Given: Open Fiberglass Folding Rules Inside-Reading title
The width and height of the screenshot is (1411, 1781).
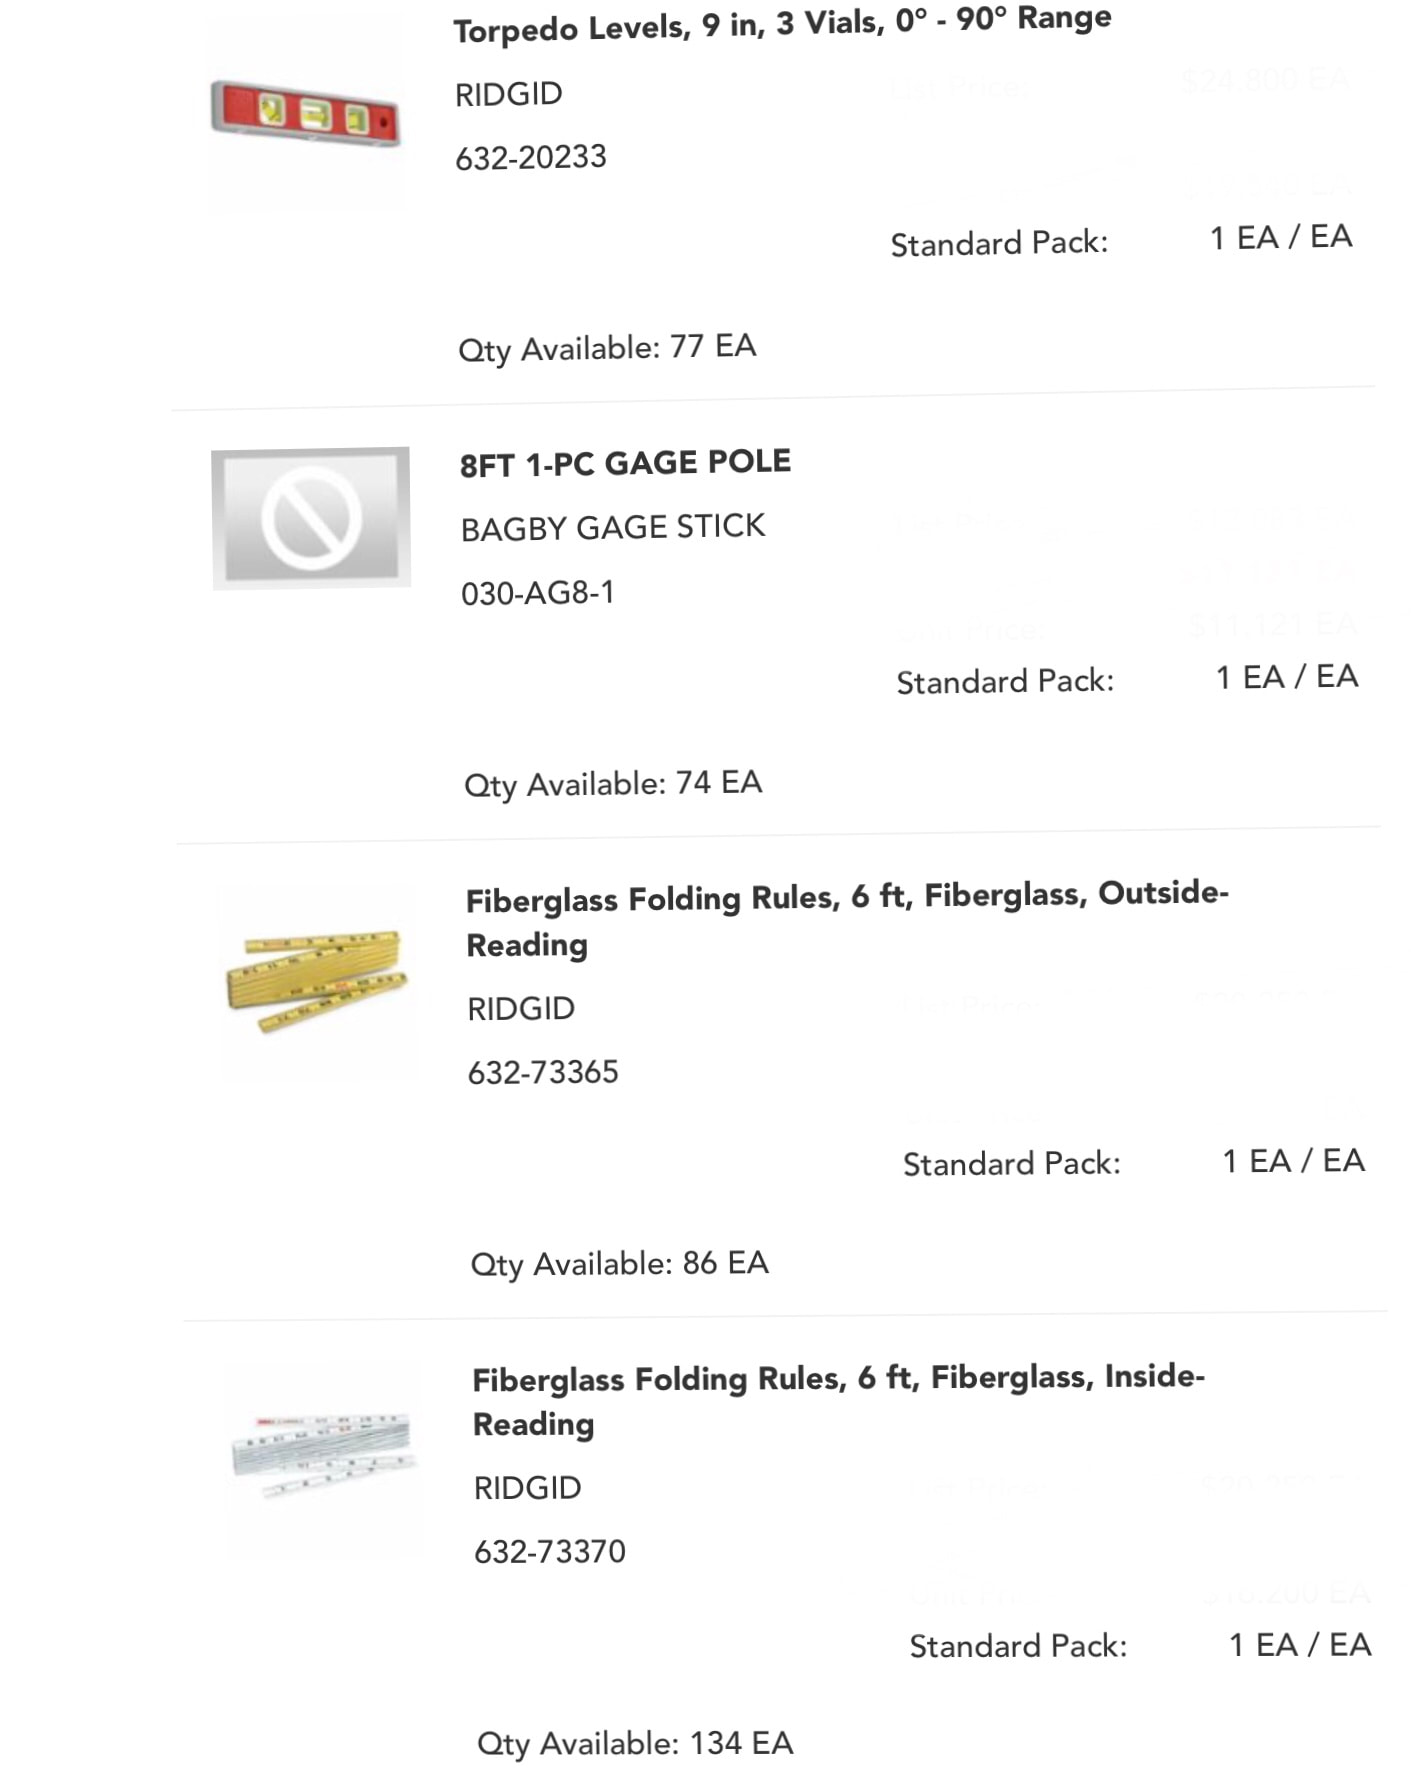Looking at the screenshot, I should pos(838,1400).
